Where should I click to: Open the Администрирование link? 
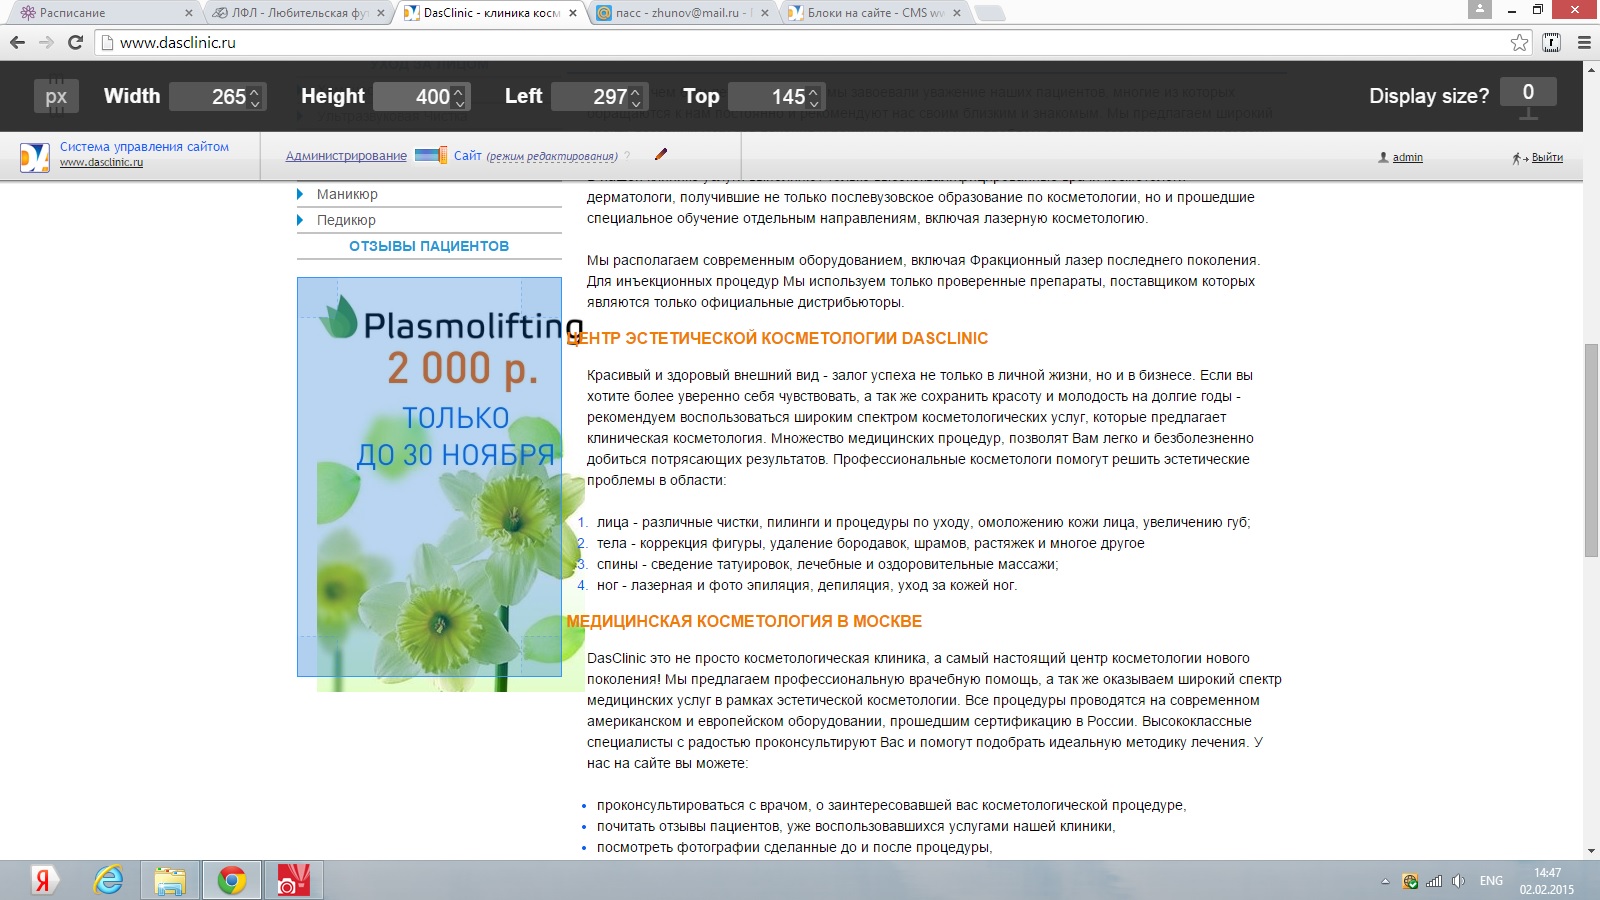click(346, 156)
